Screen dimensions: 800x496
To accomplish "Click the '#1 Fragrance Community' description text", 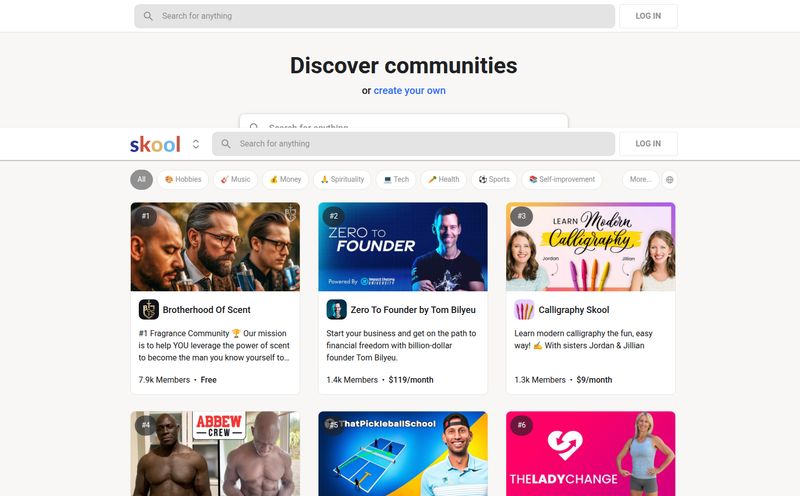I will (214, 345).
